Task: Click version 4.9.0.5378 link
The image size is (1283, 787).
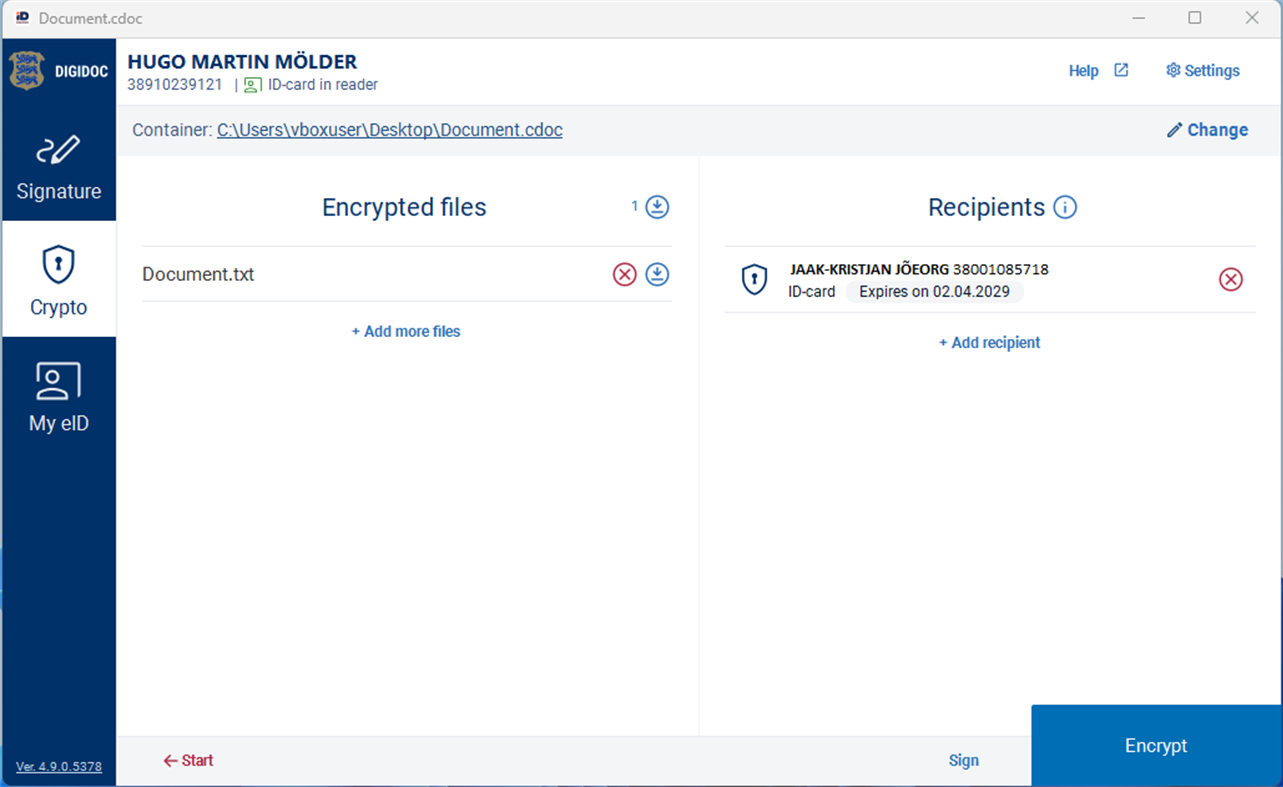Action: 59,767
